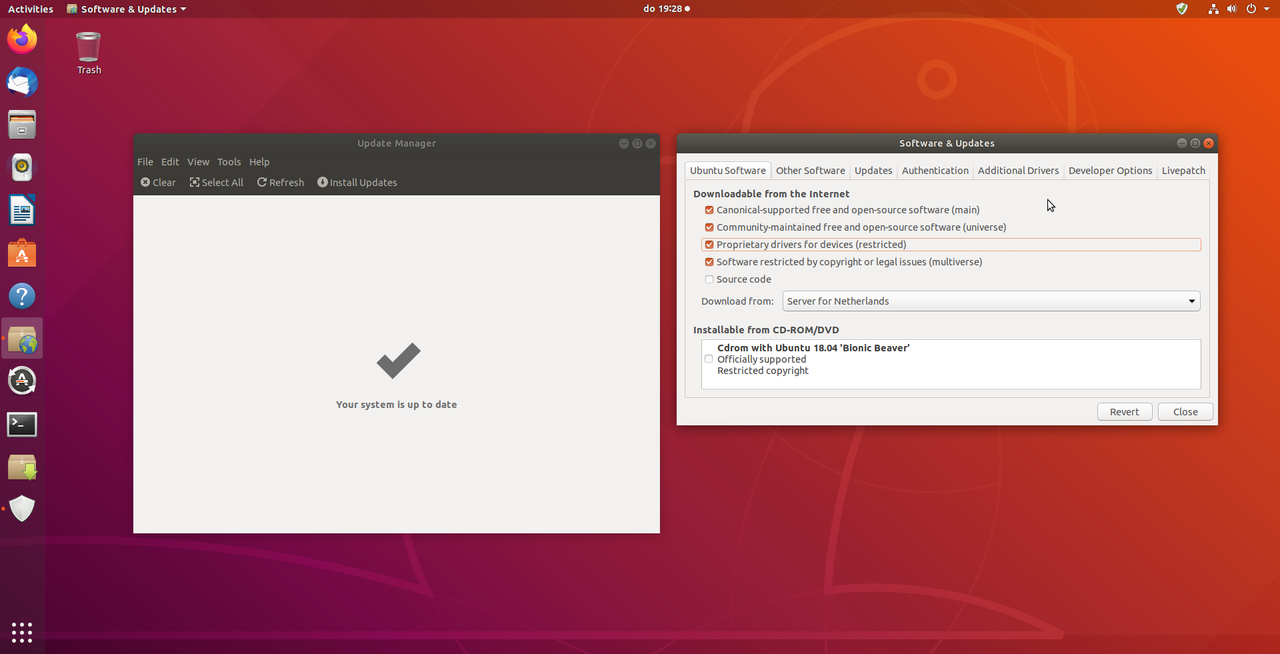Open the Files manager dock icon

point(22,125)
